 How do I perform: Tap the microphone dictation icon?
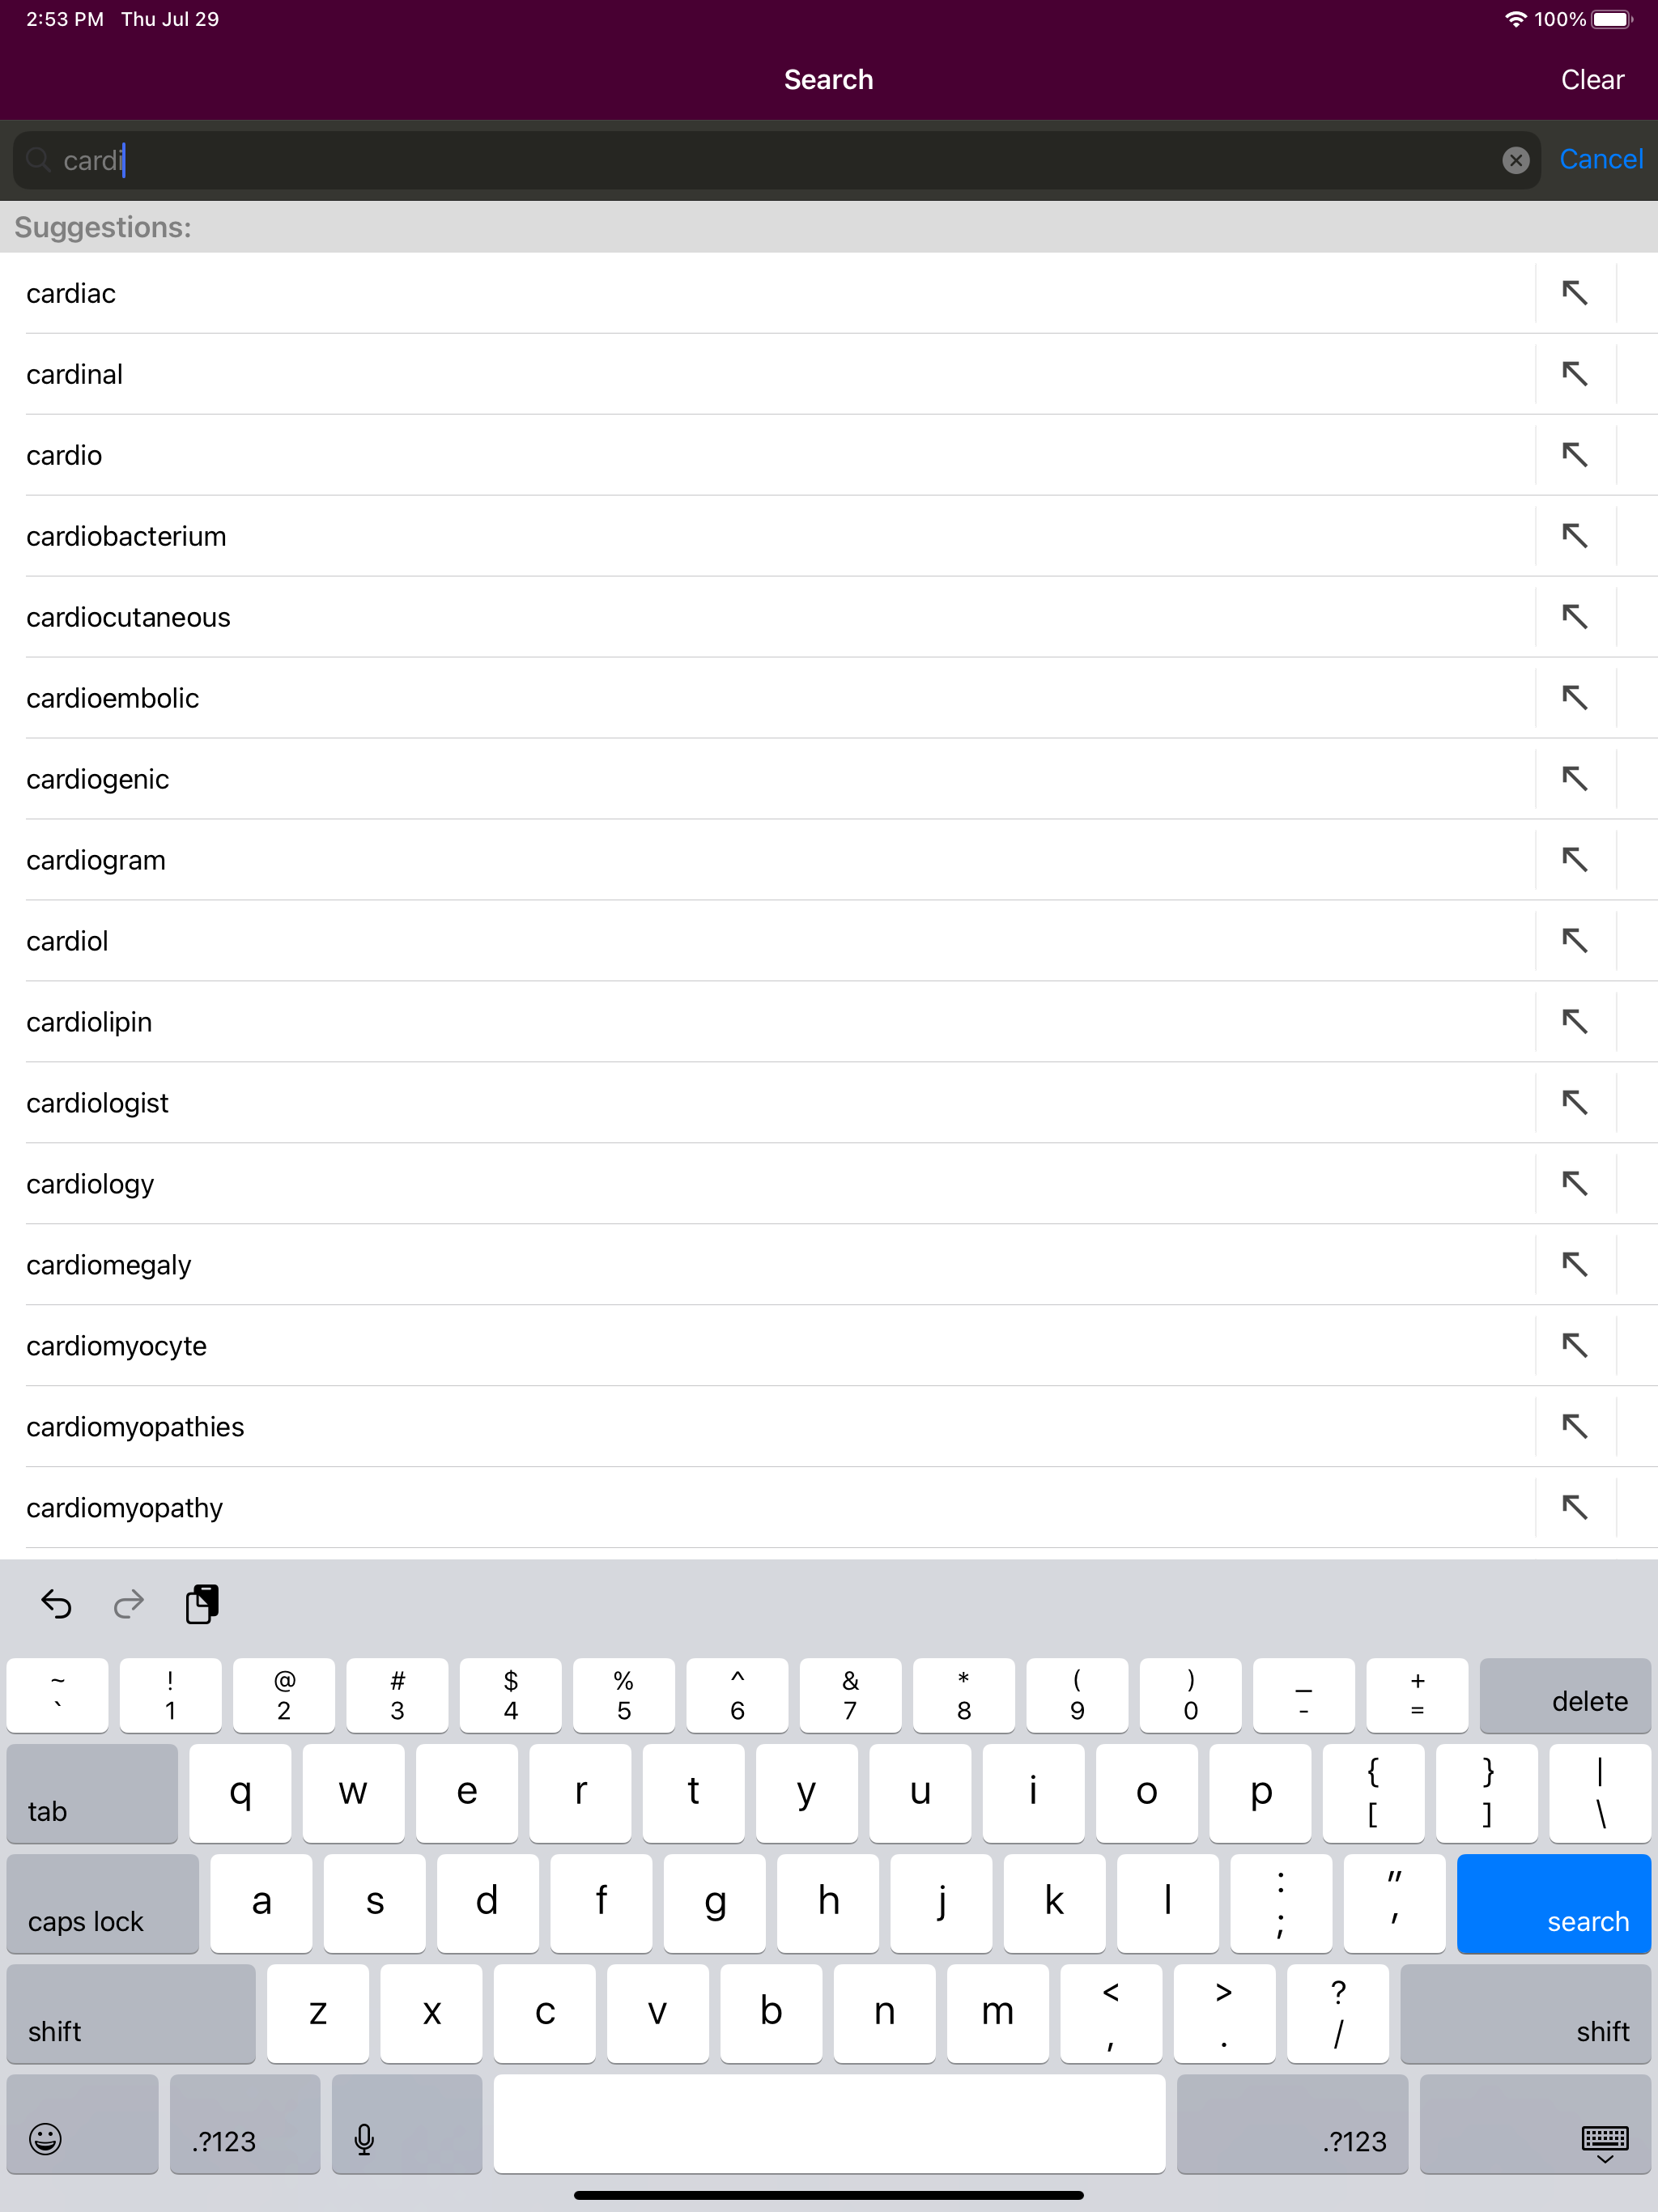tap(364, 2140)
